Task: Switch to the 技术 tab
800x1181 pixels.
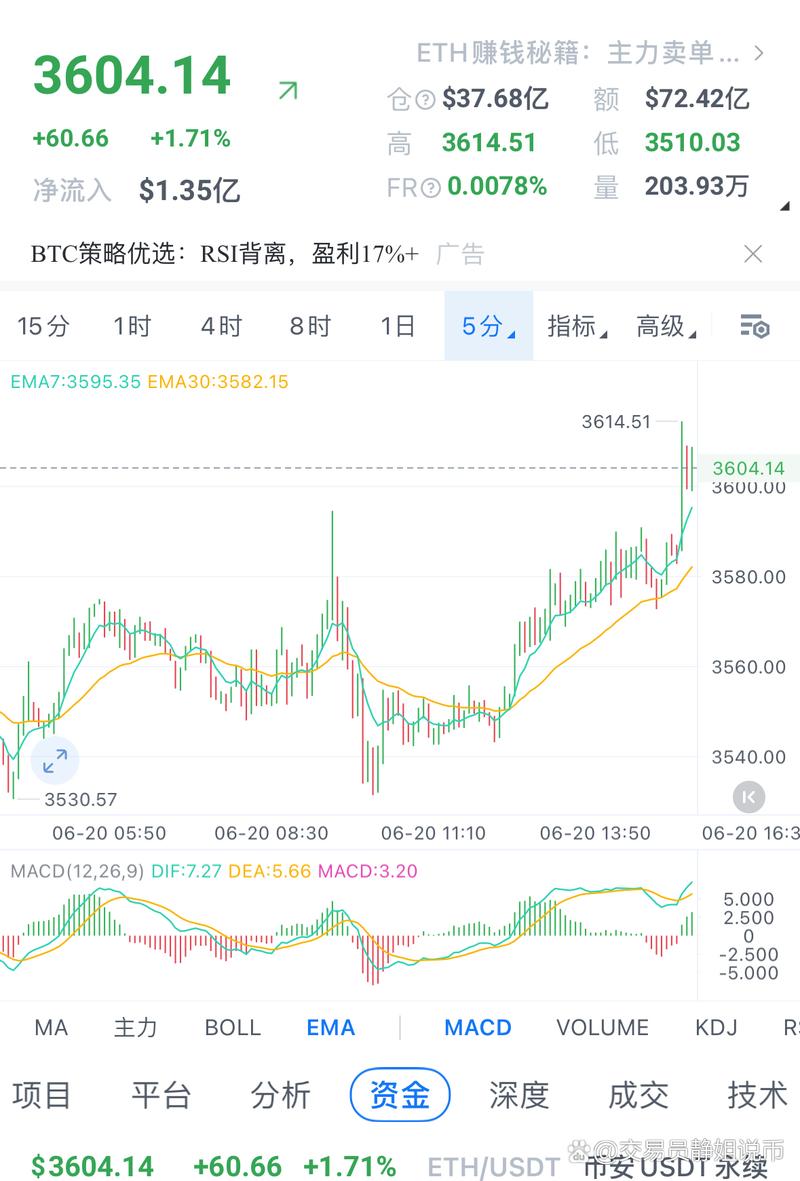Action: coord(757,1094)
